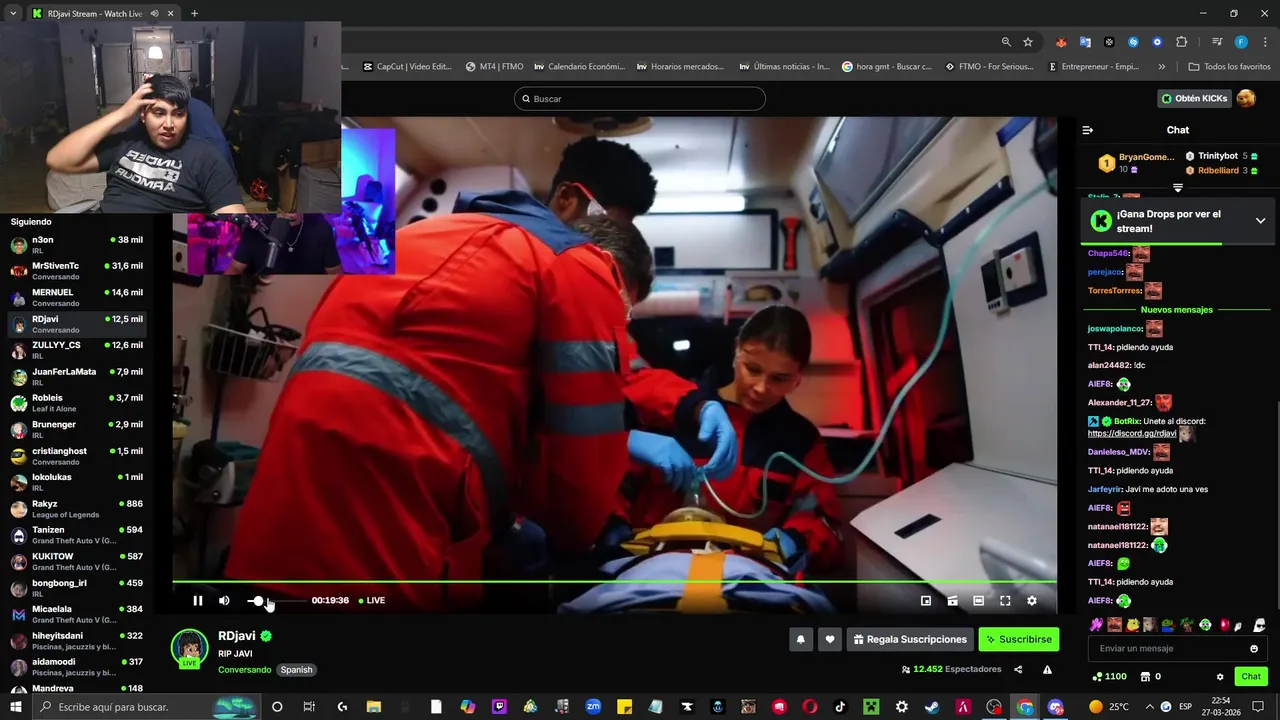The width and height of the screenshot is (1280, 720).
Task: Pause the stream video
Action: pos(198,600)
